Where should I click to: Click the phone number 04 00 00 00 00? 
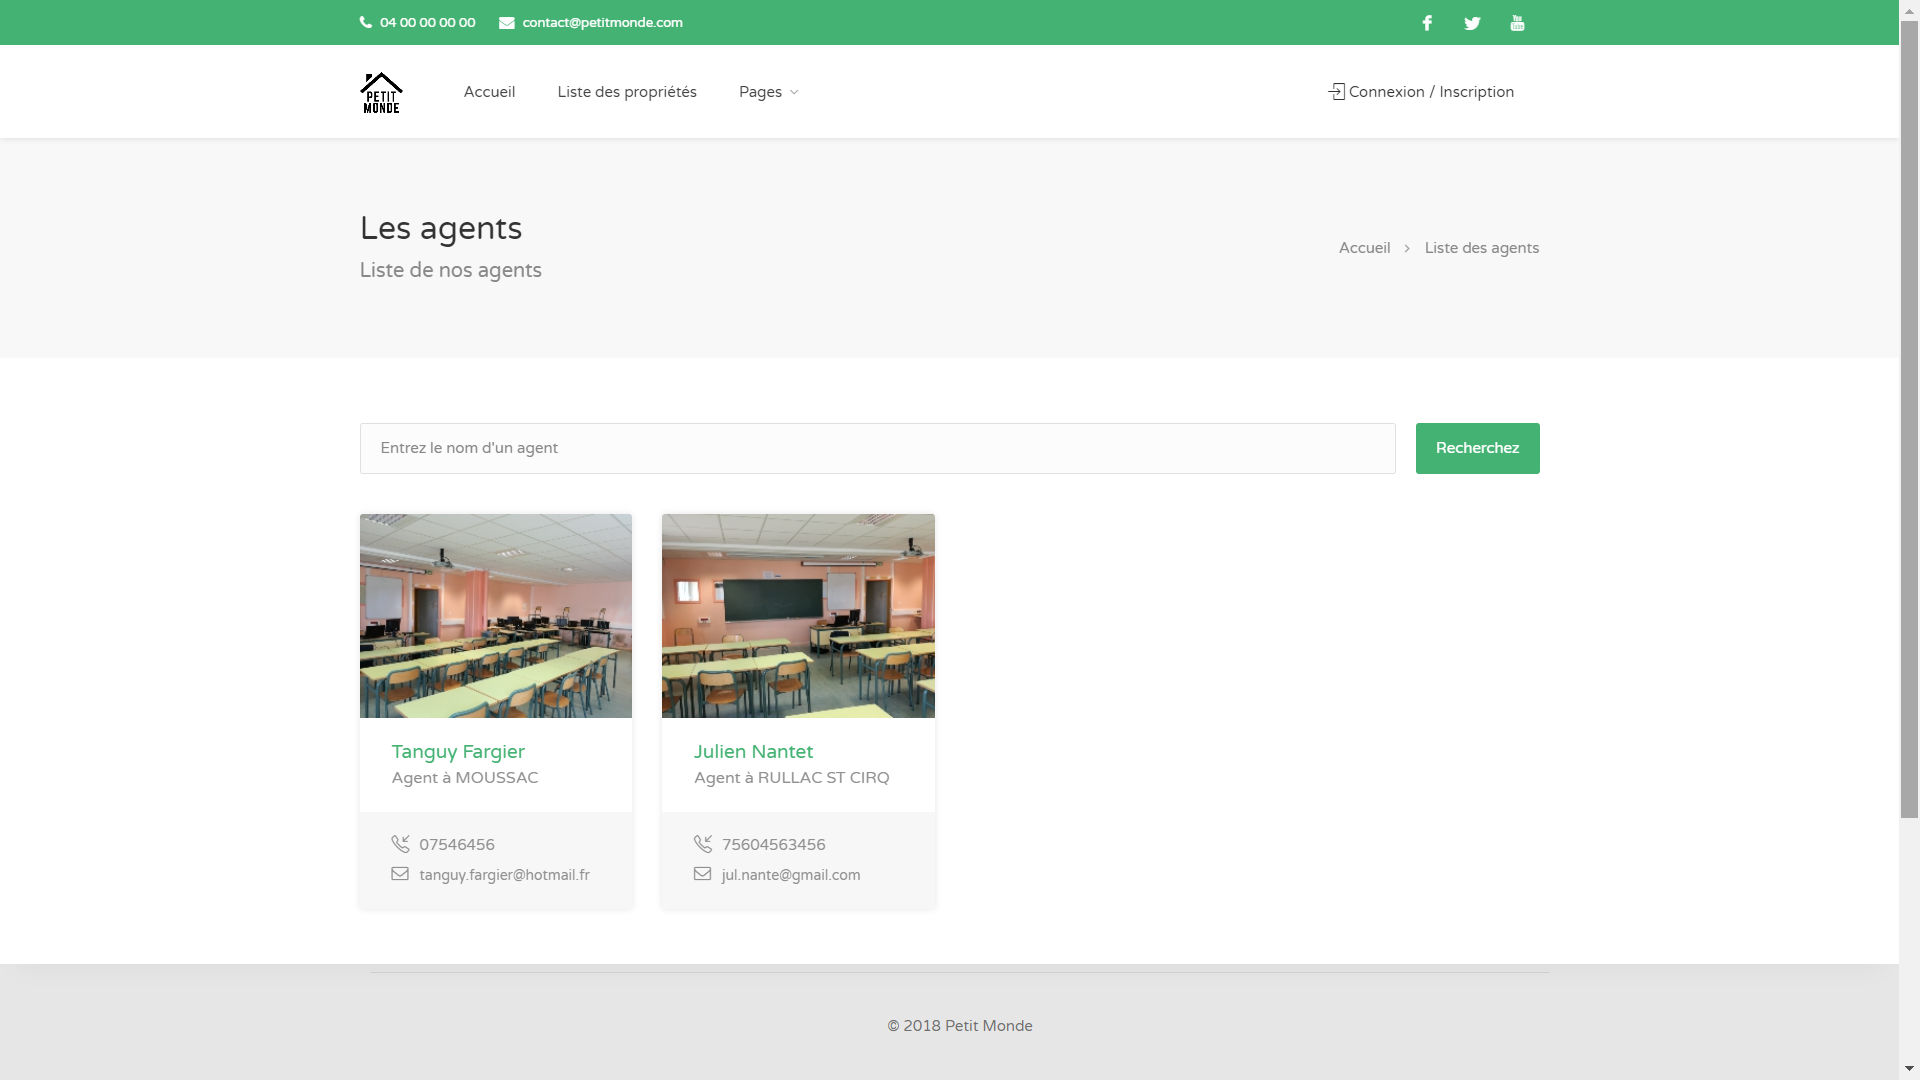coord(427,23)
